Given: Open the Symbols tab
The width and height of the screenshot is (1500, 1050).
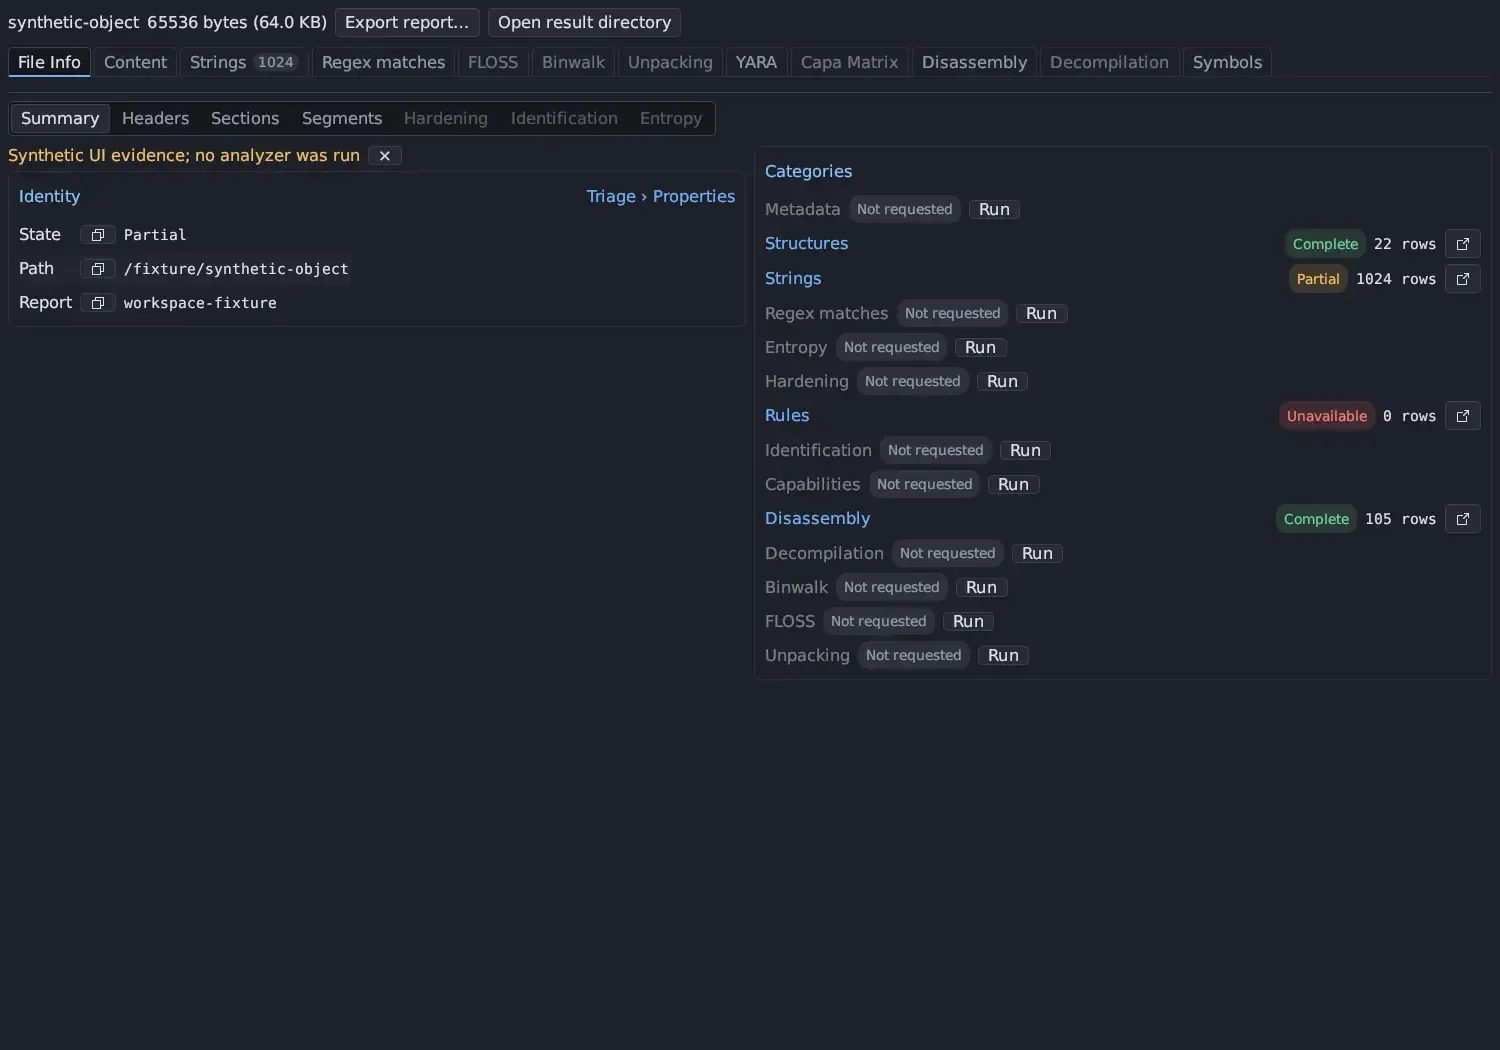Looking at the screenshot, I should pos(1227,62).
